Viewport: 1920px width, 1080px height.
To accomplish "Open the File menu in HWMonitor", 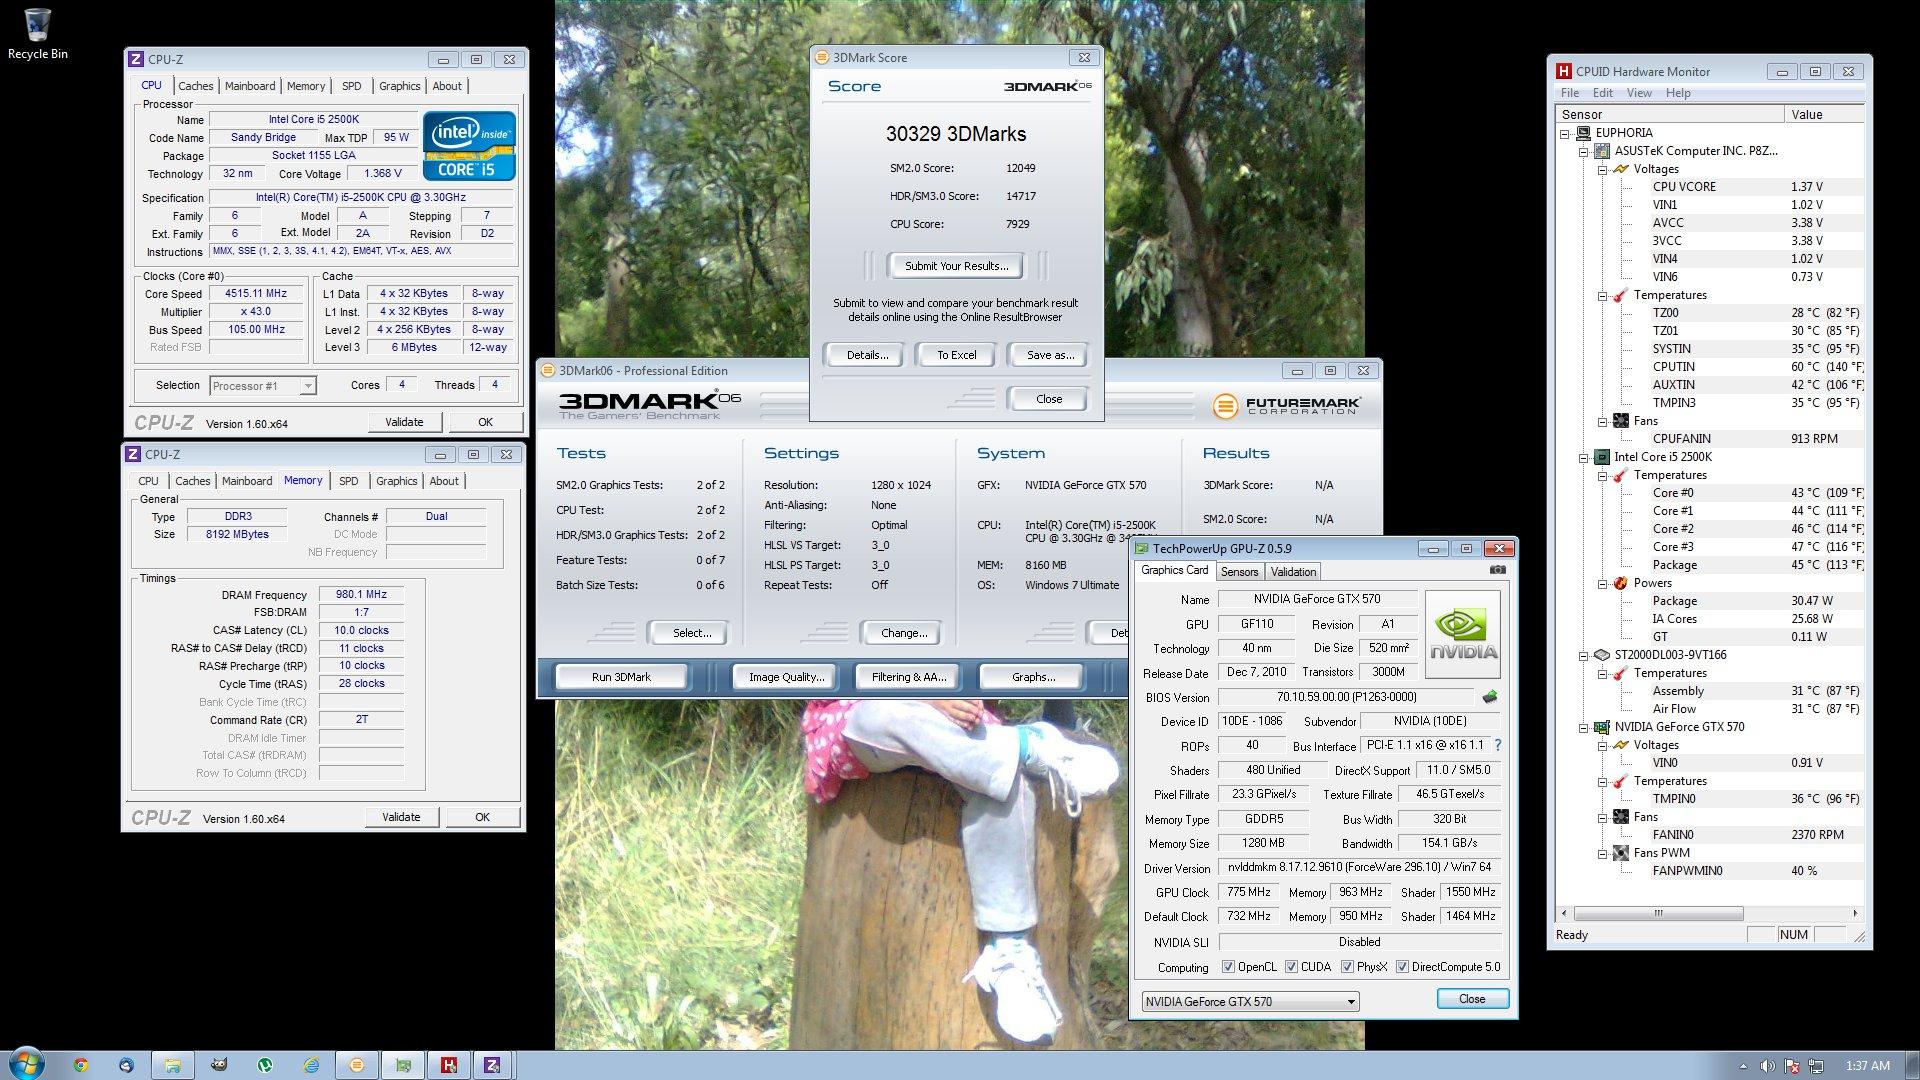I will tap(1570, 93).
